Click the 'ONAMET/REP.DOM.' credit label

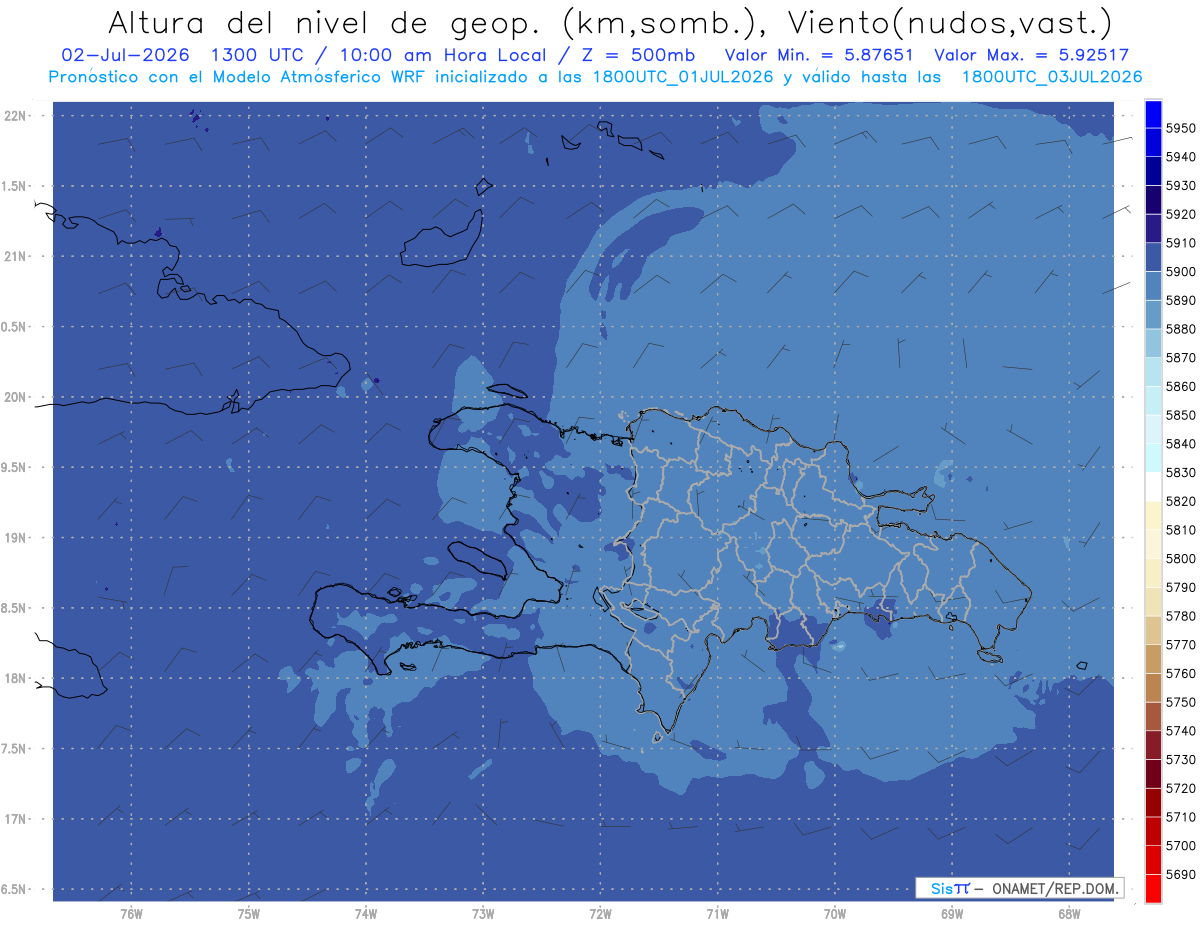click(x=1054, y=888)
